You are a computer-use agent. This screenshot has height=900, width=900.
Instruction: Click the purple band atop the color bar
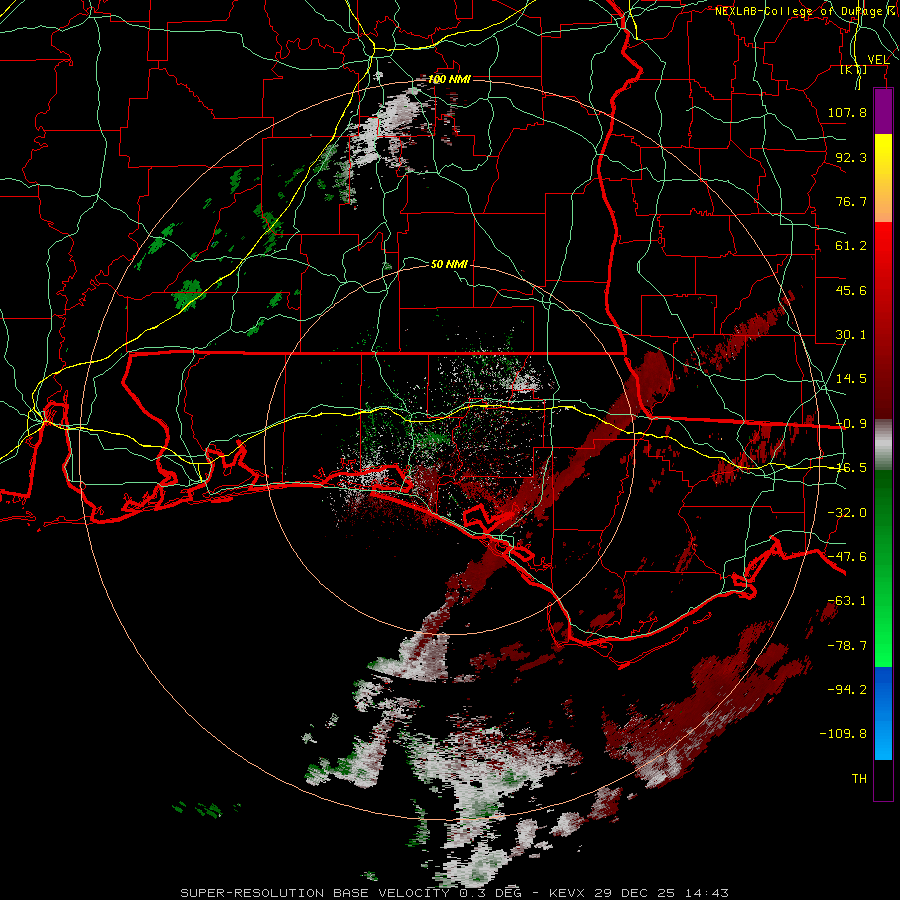883,111
